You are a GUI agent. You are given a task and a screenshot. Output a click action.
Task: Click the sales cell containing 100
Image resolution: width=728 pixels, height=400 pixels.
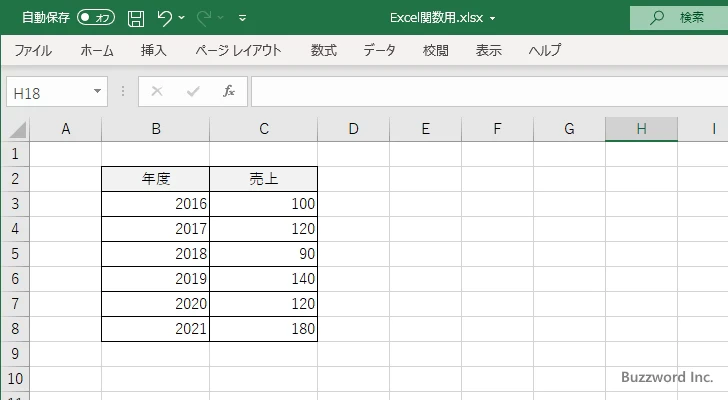(x=264, y=204)
